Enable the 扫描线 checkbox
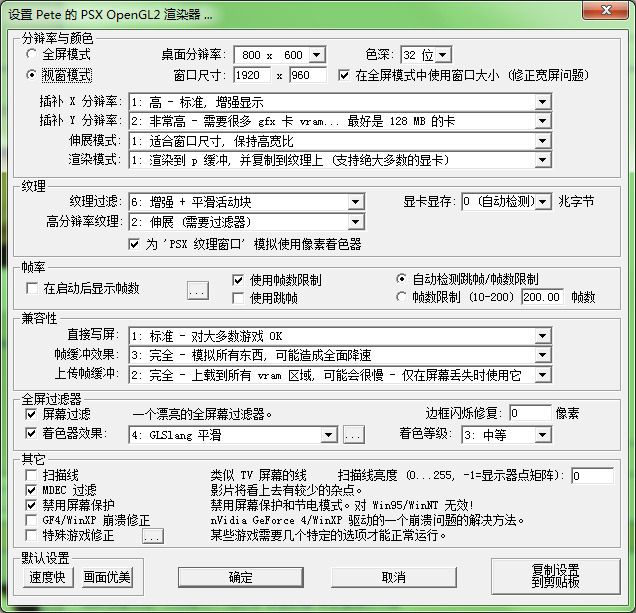This screenshot has height=613, width=636. pos(31,475)
